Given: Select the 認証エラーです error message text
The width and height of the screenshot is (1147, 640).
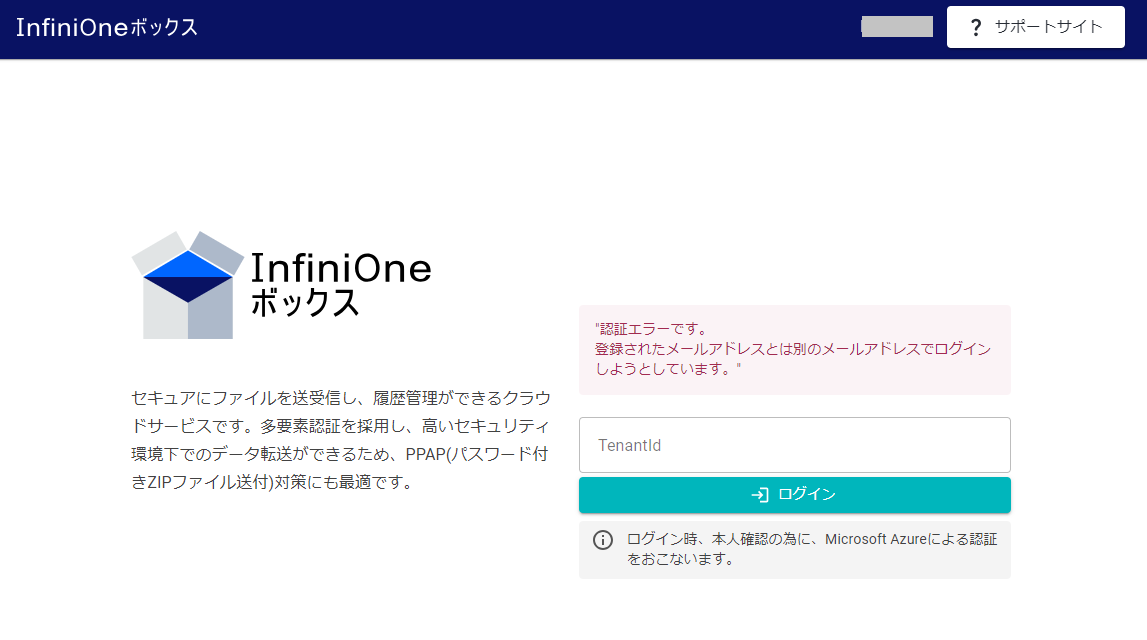Looking at the screenshot, I should 793,349.
